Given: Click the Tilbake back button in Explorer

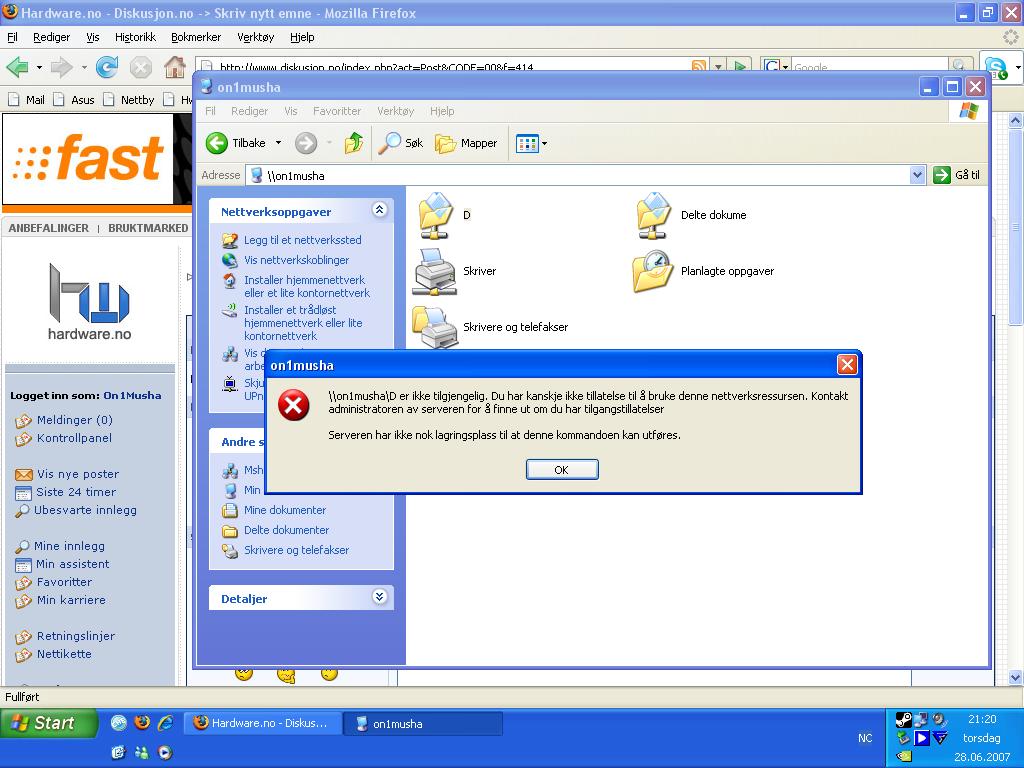Looking at the screenshot, I should 236,143.
